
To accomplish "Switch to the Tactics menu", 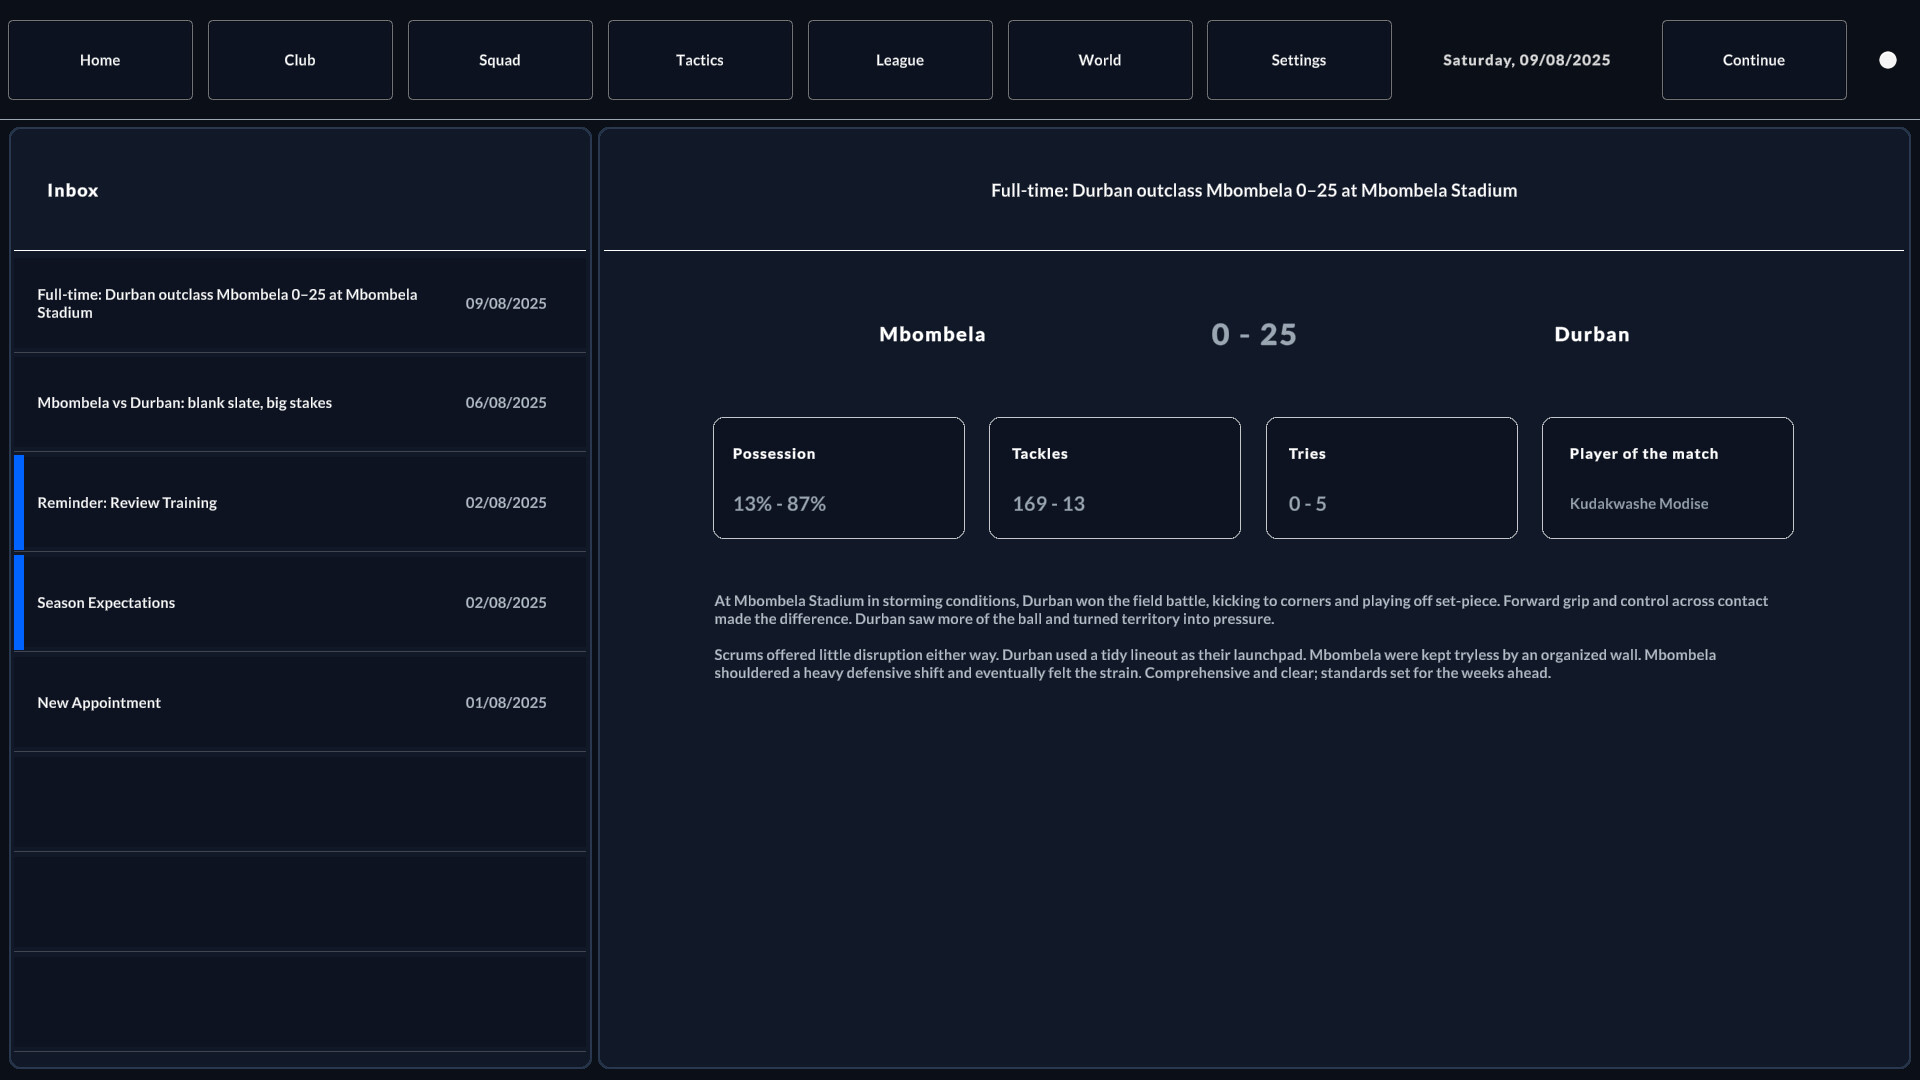I will coord(700,60).
